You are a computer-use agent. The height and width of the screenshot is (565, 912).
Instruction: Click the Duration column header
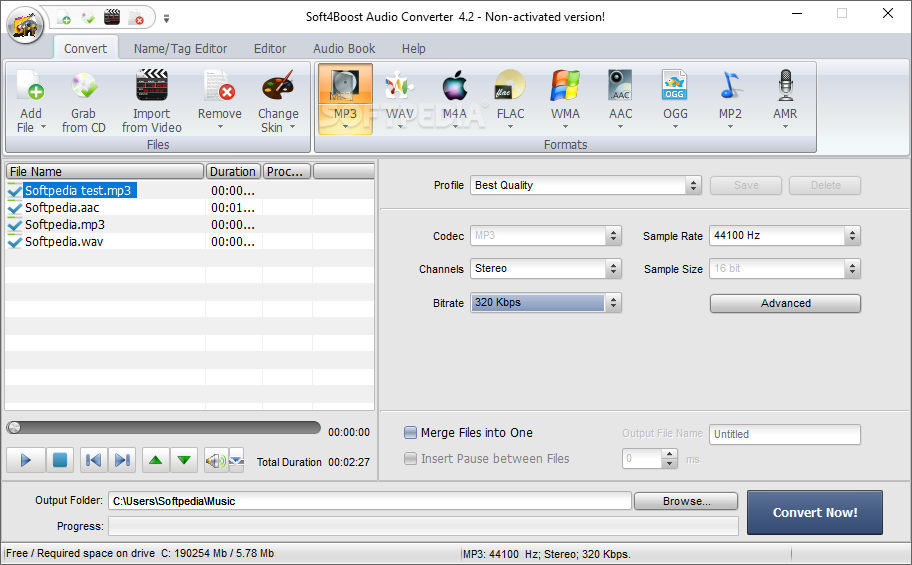pos(233,171)
